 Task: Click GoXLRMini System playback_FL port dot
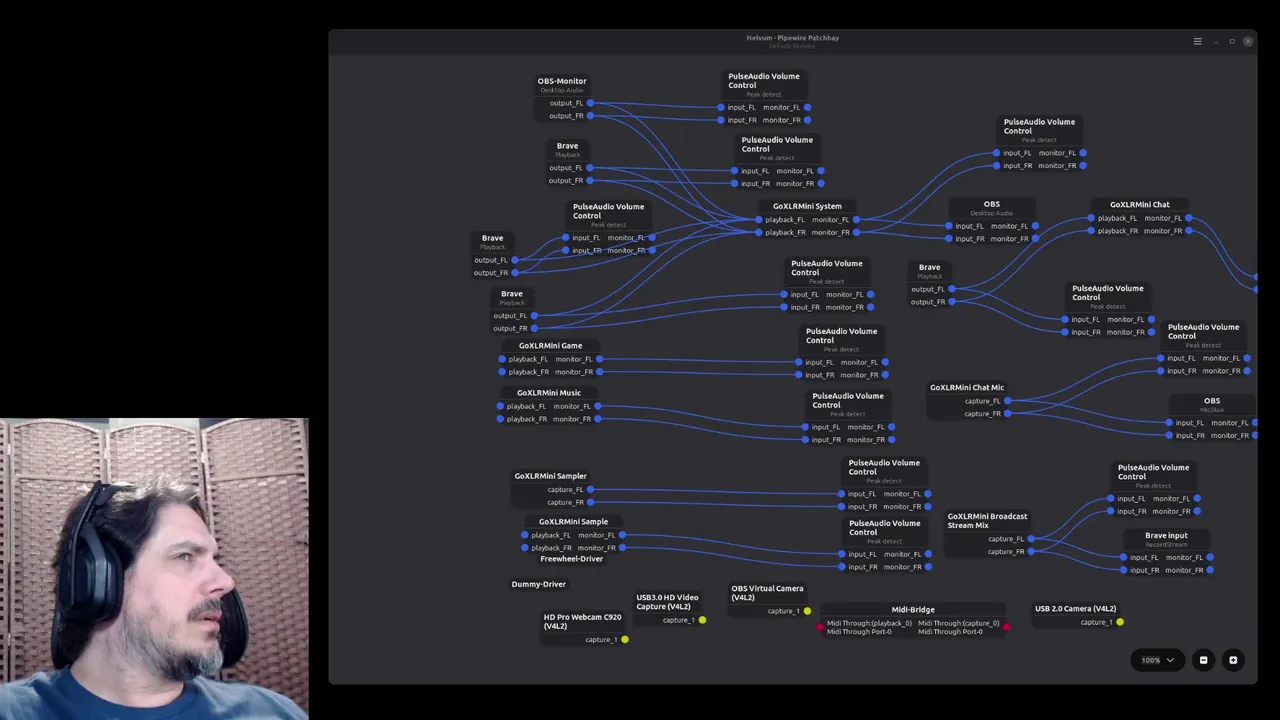pos(758,220)
